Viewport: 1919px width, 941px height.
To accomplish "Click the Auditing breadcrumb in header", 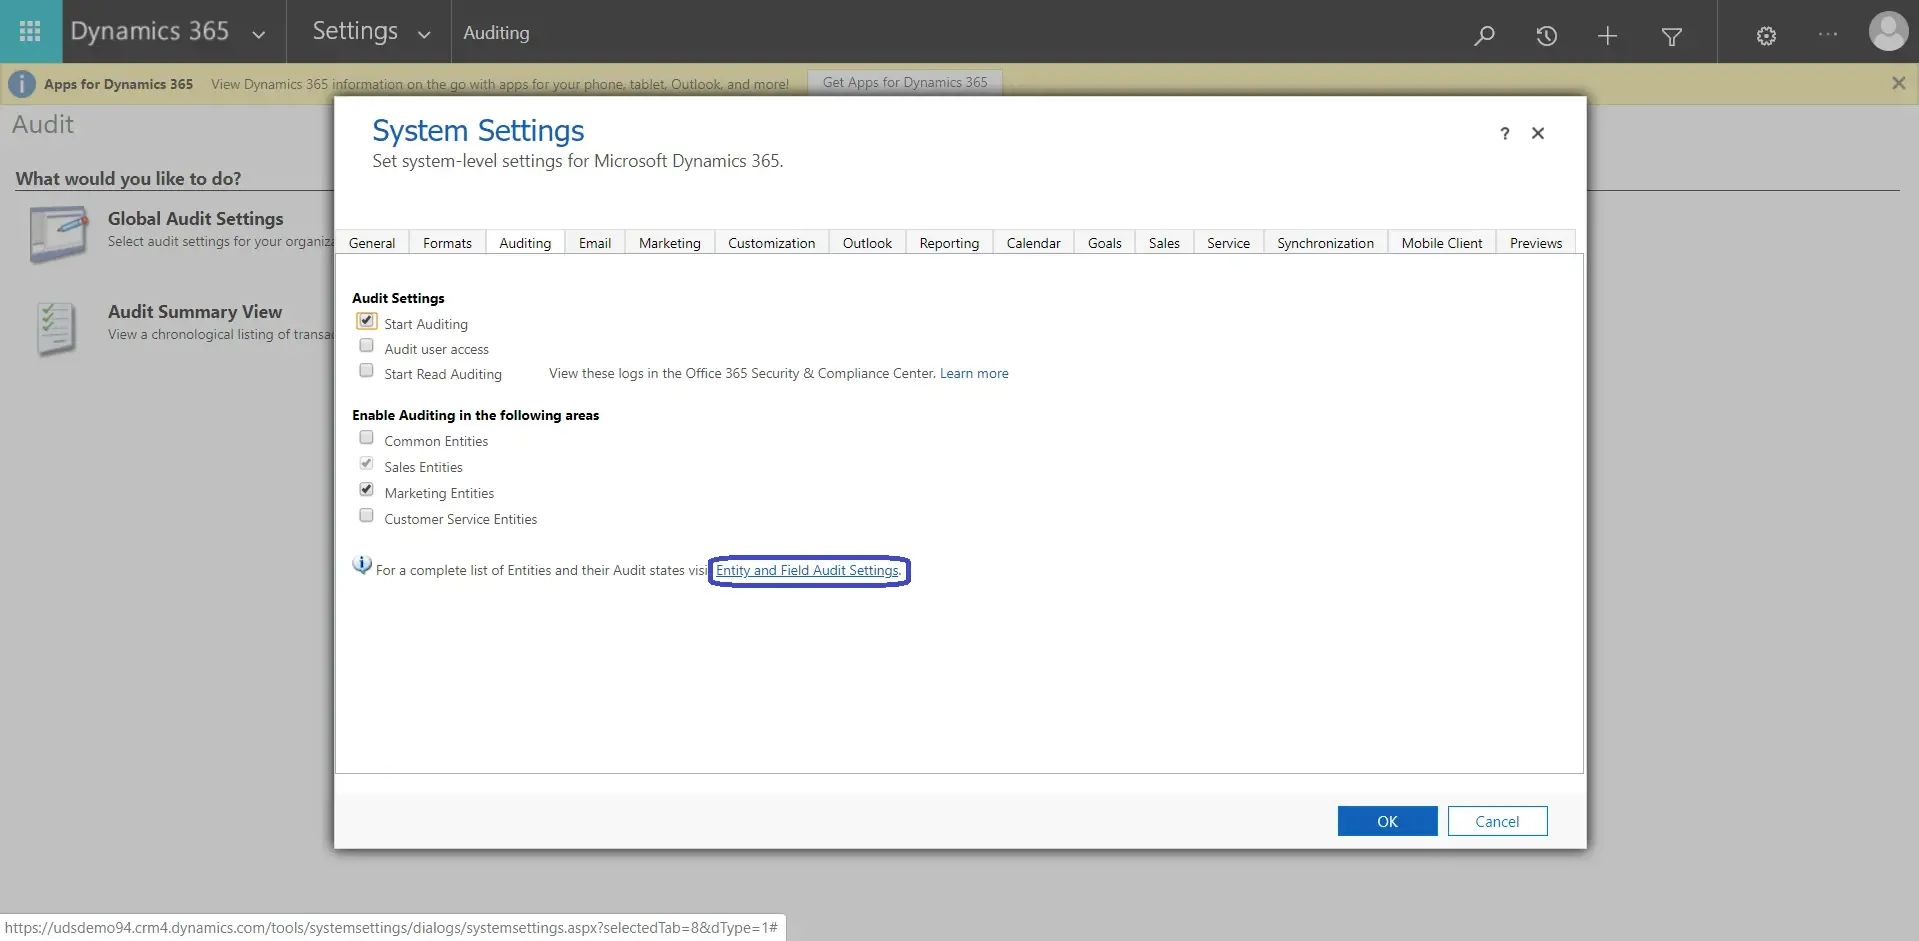I will pyautogui.click(x=496, y=33).
